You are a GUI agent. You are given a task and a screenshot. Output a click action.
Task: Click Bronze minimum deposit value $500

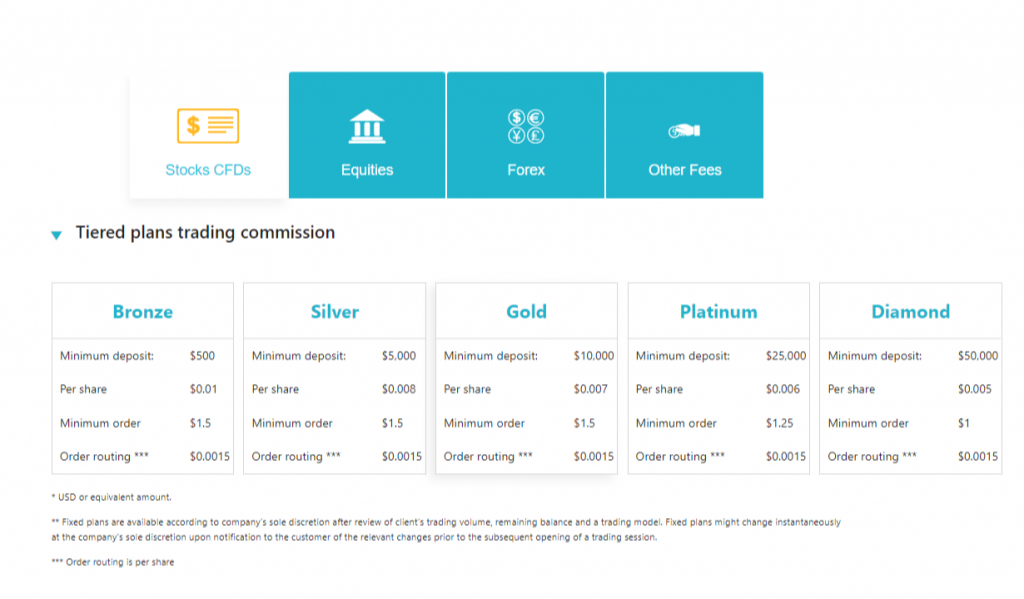[202, 356]
